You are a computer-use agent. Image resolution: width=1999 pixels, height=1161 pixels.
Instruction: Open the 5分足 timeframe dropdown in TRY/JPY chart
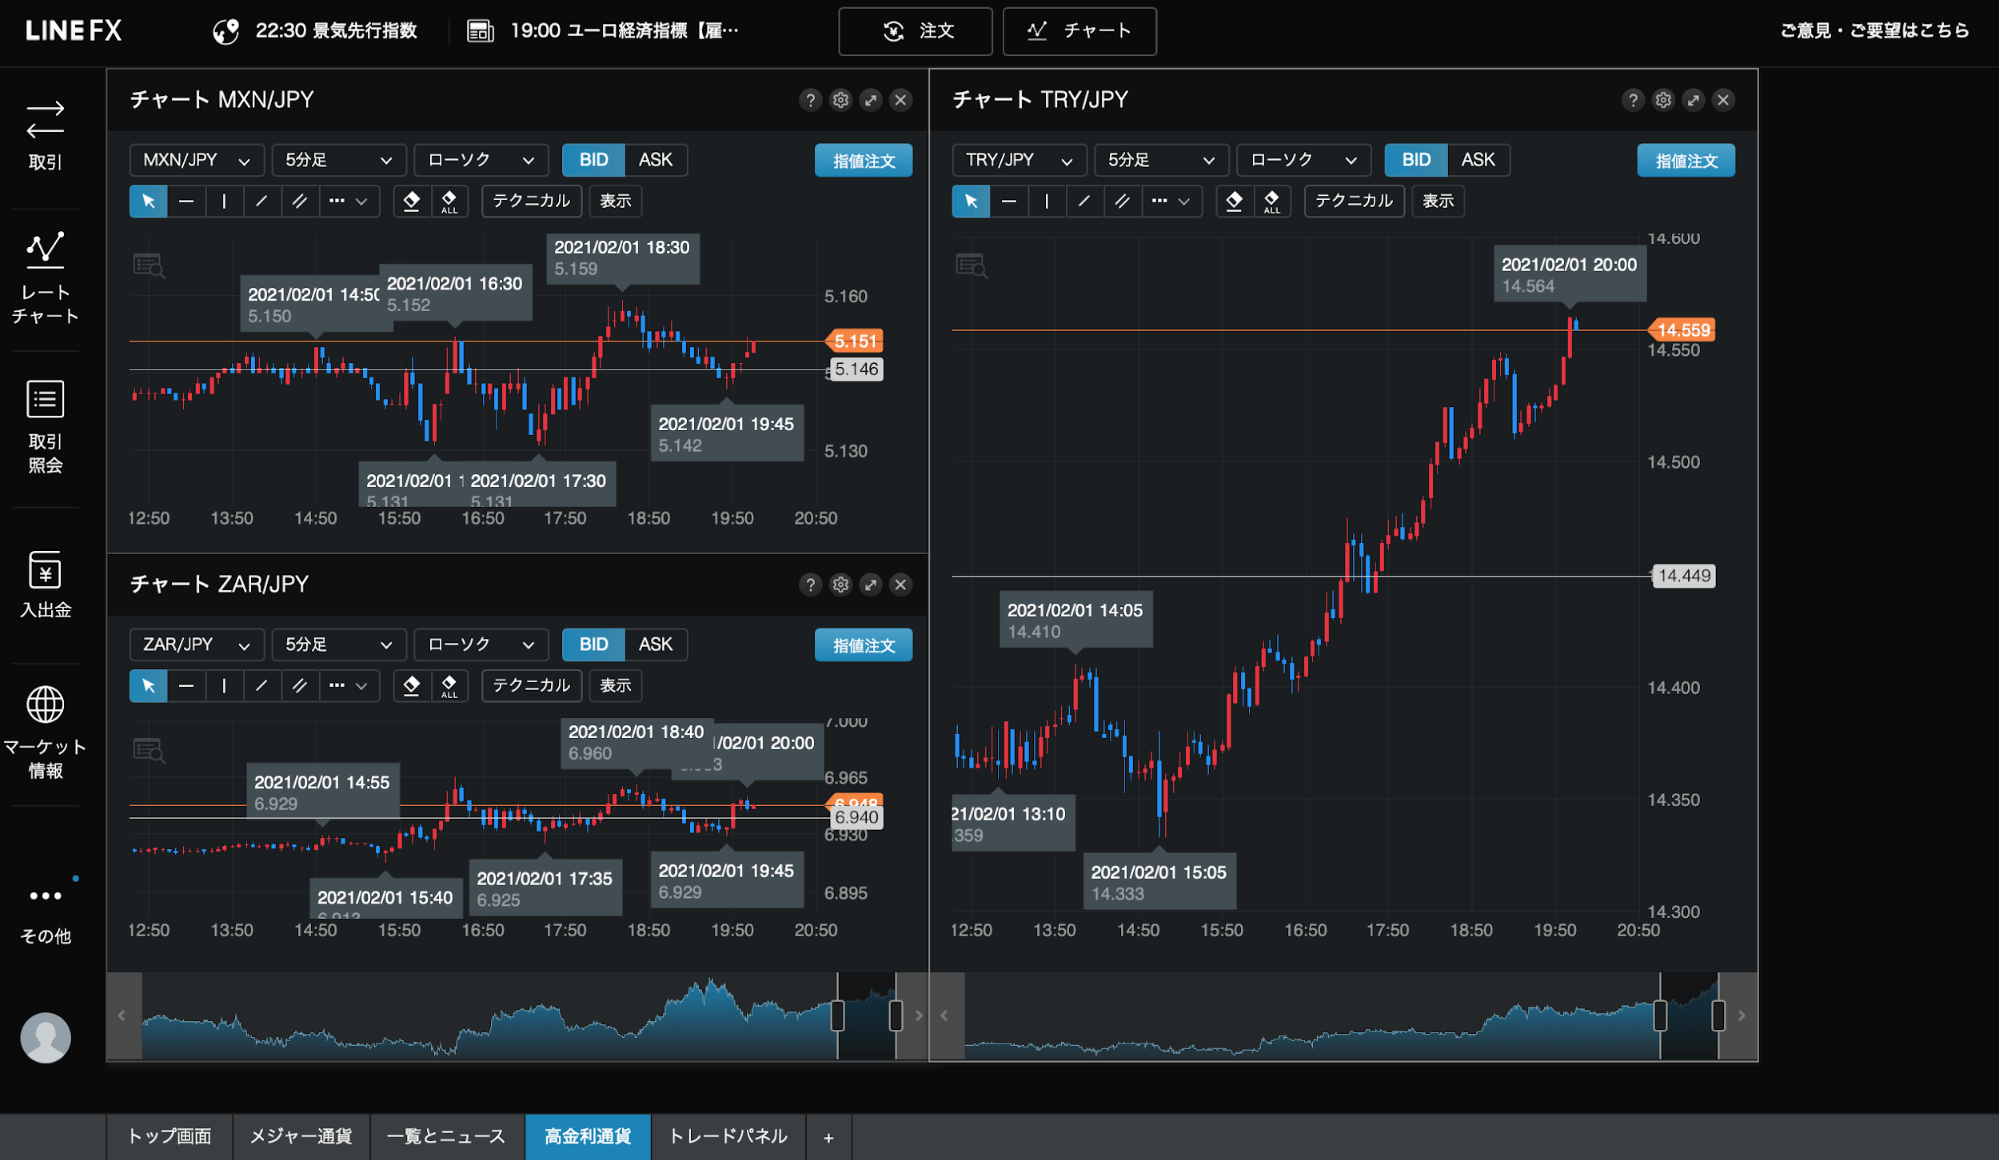click(1162, 160)
